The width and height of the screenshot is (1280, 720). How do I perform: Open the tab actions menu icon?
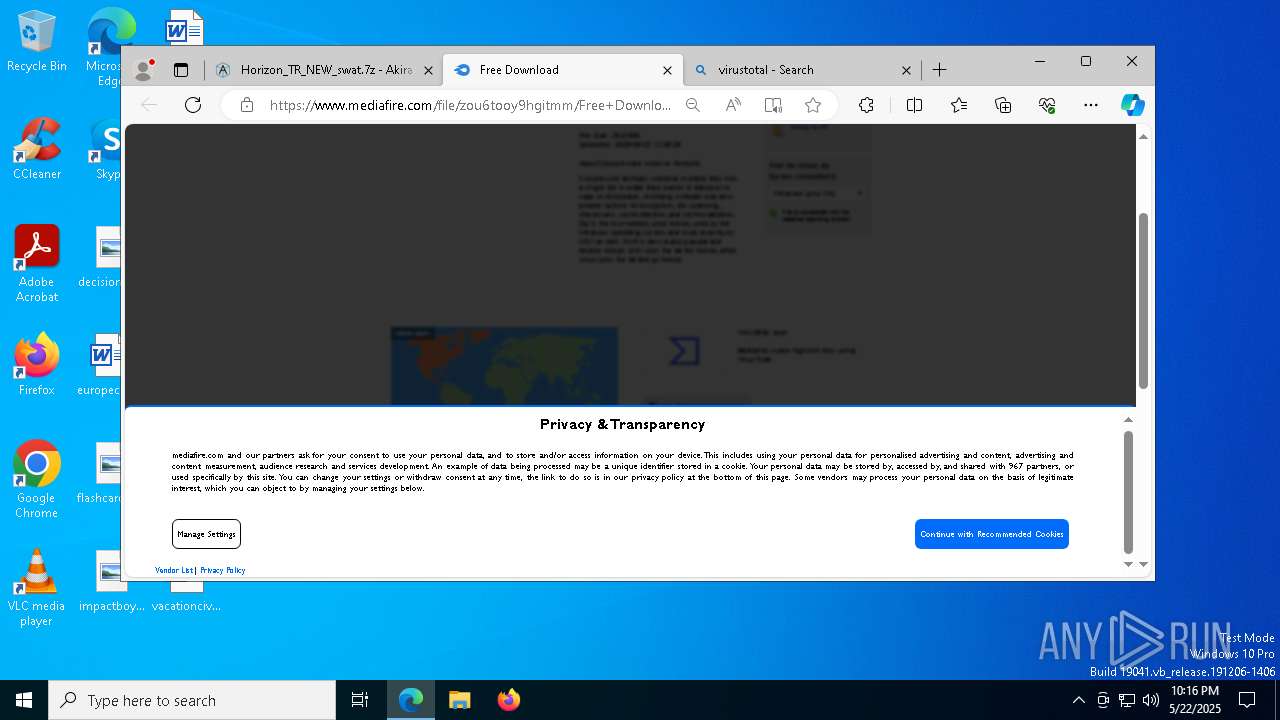[x=181, y=70]
